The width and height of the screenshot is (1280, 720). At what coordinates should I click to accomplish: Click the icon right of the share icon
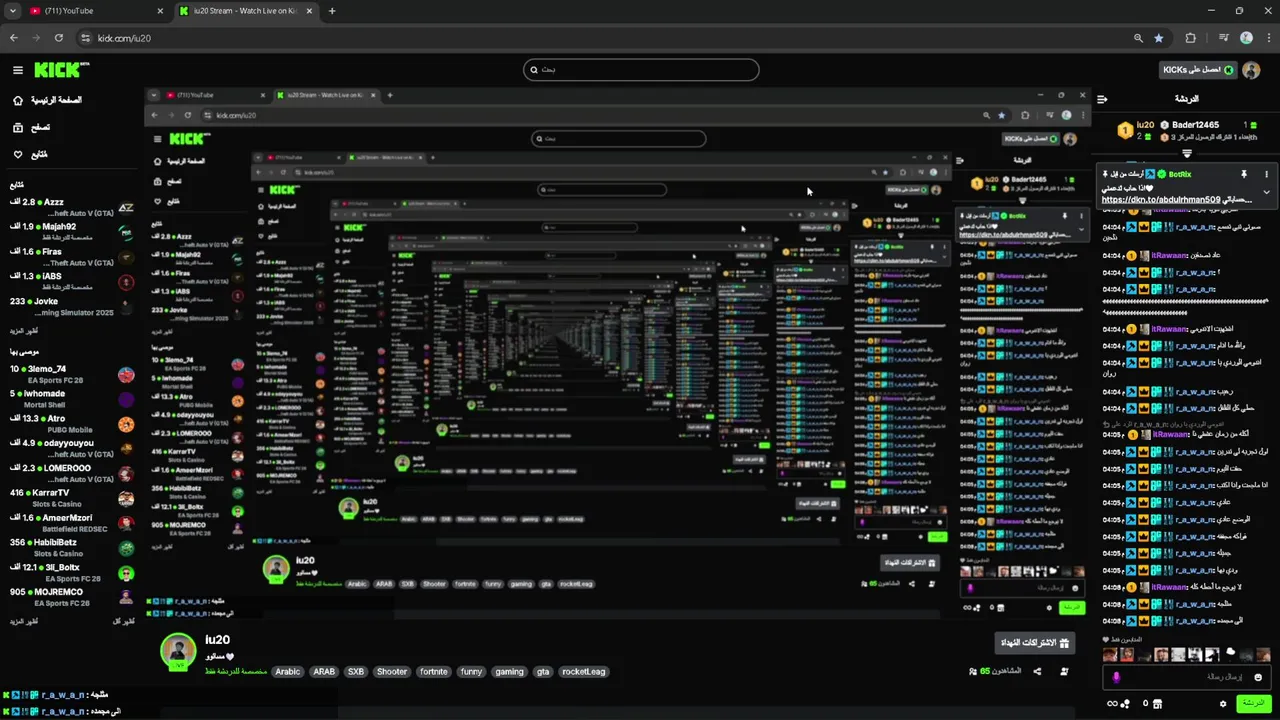[x=1063, y=671]
